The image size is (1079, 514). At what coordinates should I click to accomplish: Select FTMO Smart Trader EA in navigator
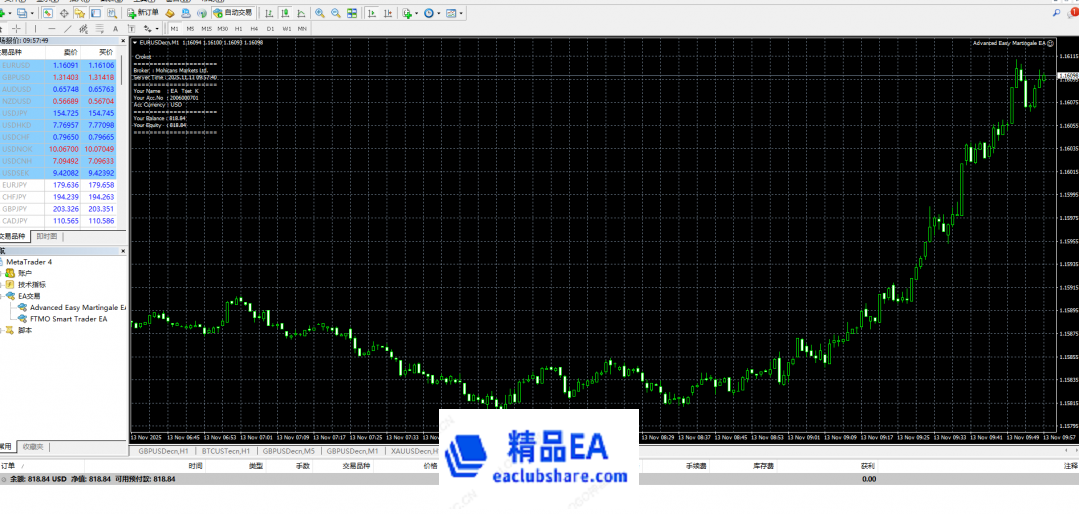68,319
